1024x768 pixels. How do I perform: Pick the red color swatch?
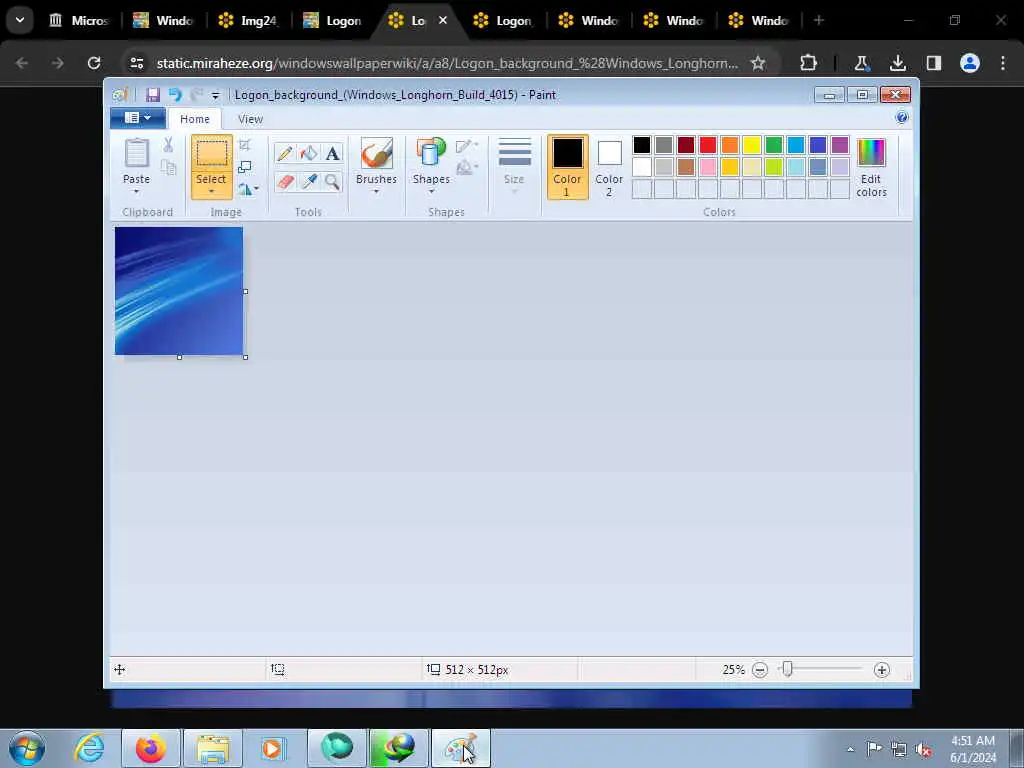coord(708,145)
